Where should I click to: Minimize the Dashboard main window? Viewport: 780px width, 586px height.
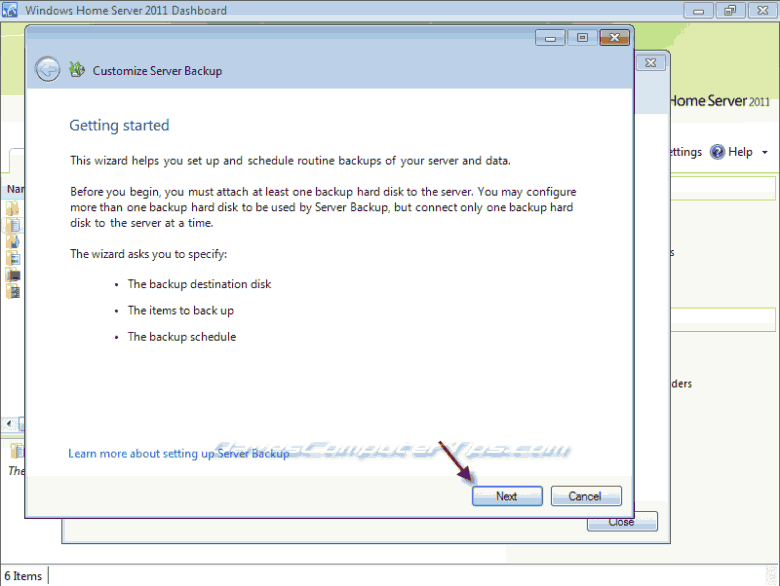(x=698, y=10)
